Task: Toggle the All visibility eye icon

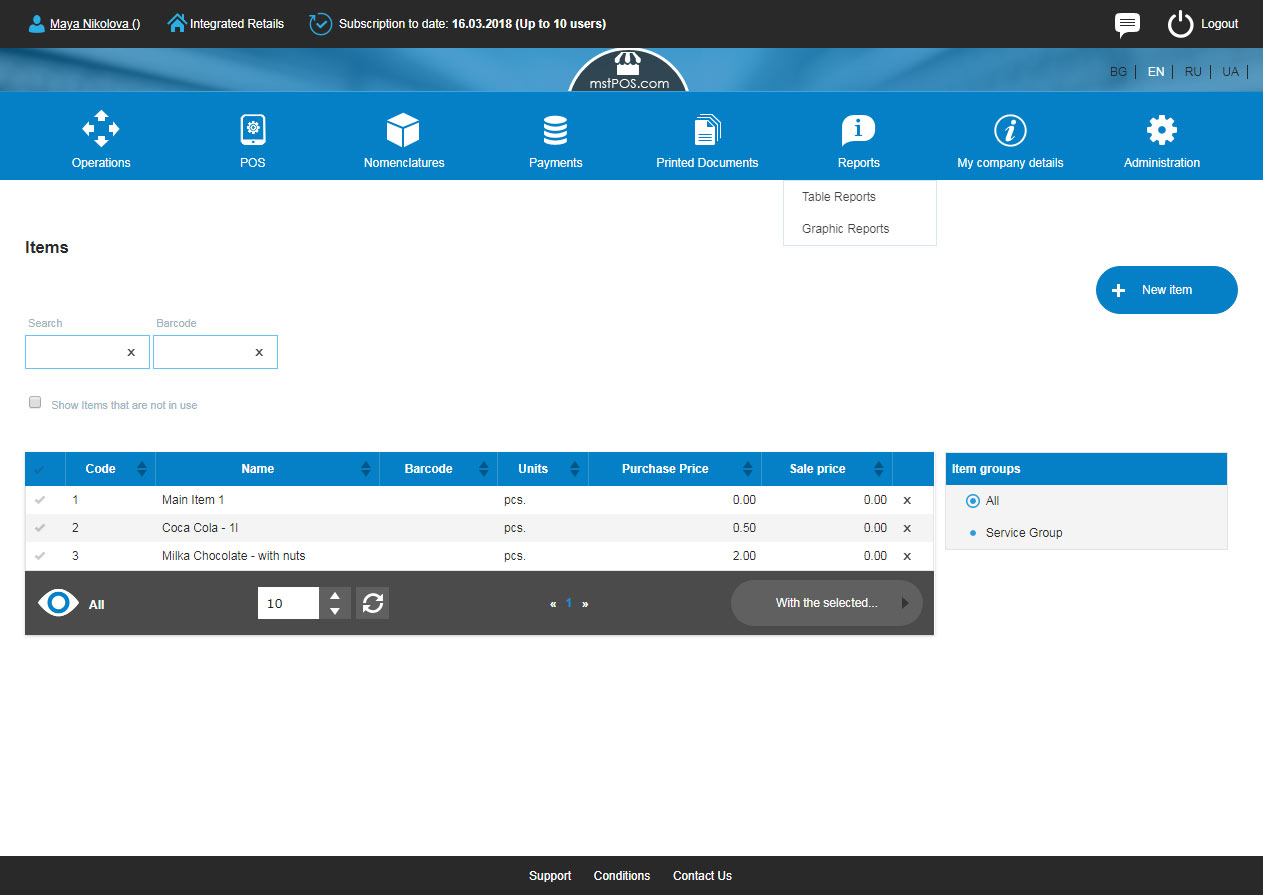Action: (58, 603)
